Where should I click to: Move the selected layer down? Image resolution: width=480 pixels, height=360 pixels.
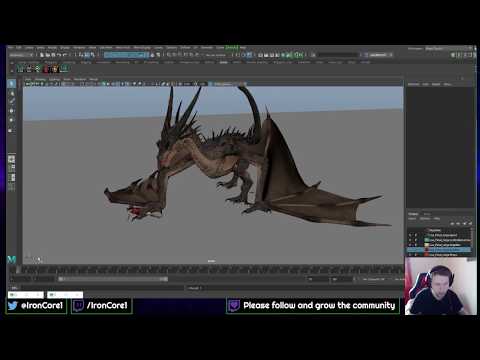pos(458,224)
